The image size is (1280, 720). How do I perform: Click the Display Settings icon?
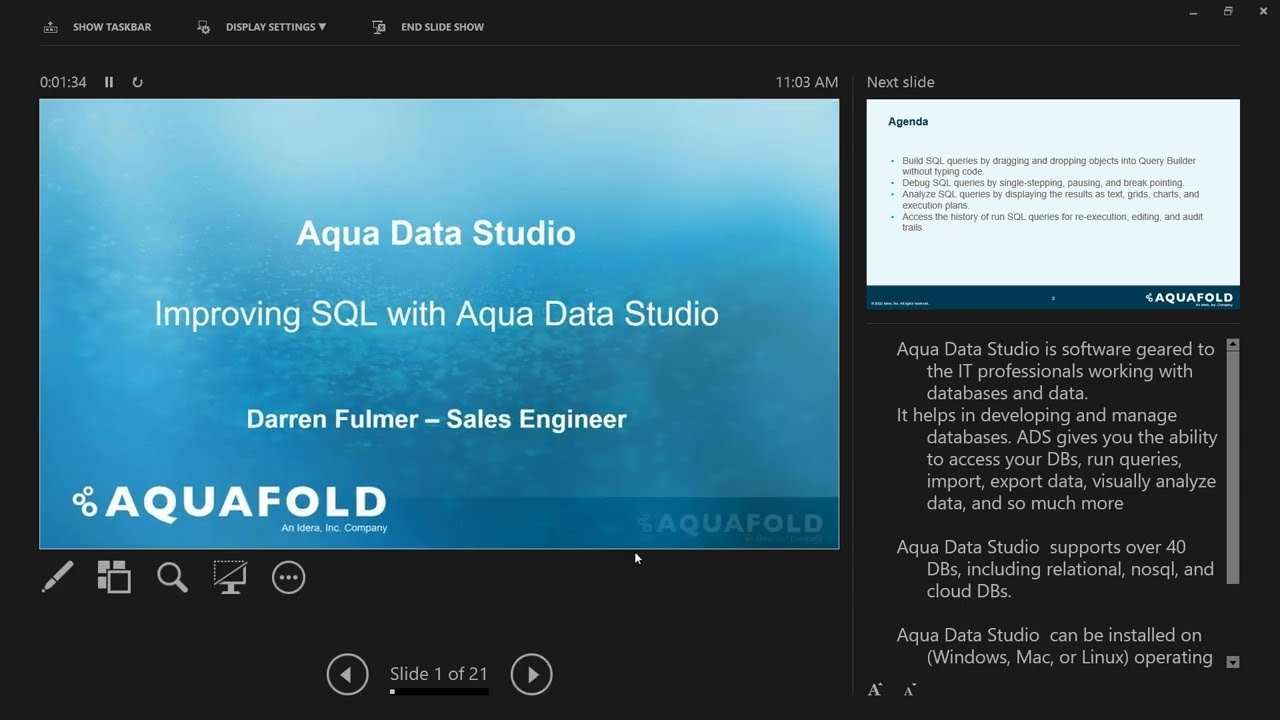(x=204, y=27)
